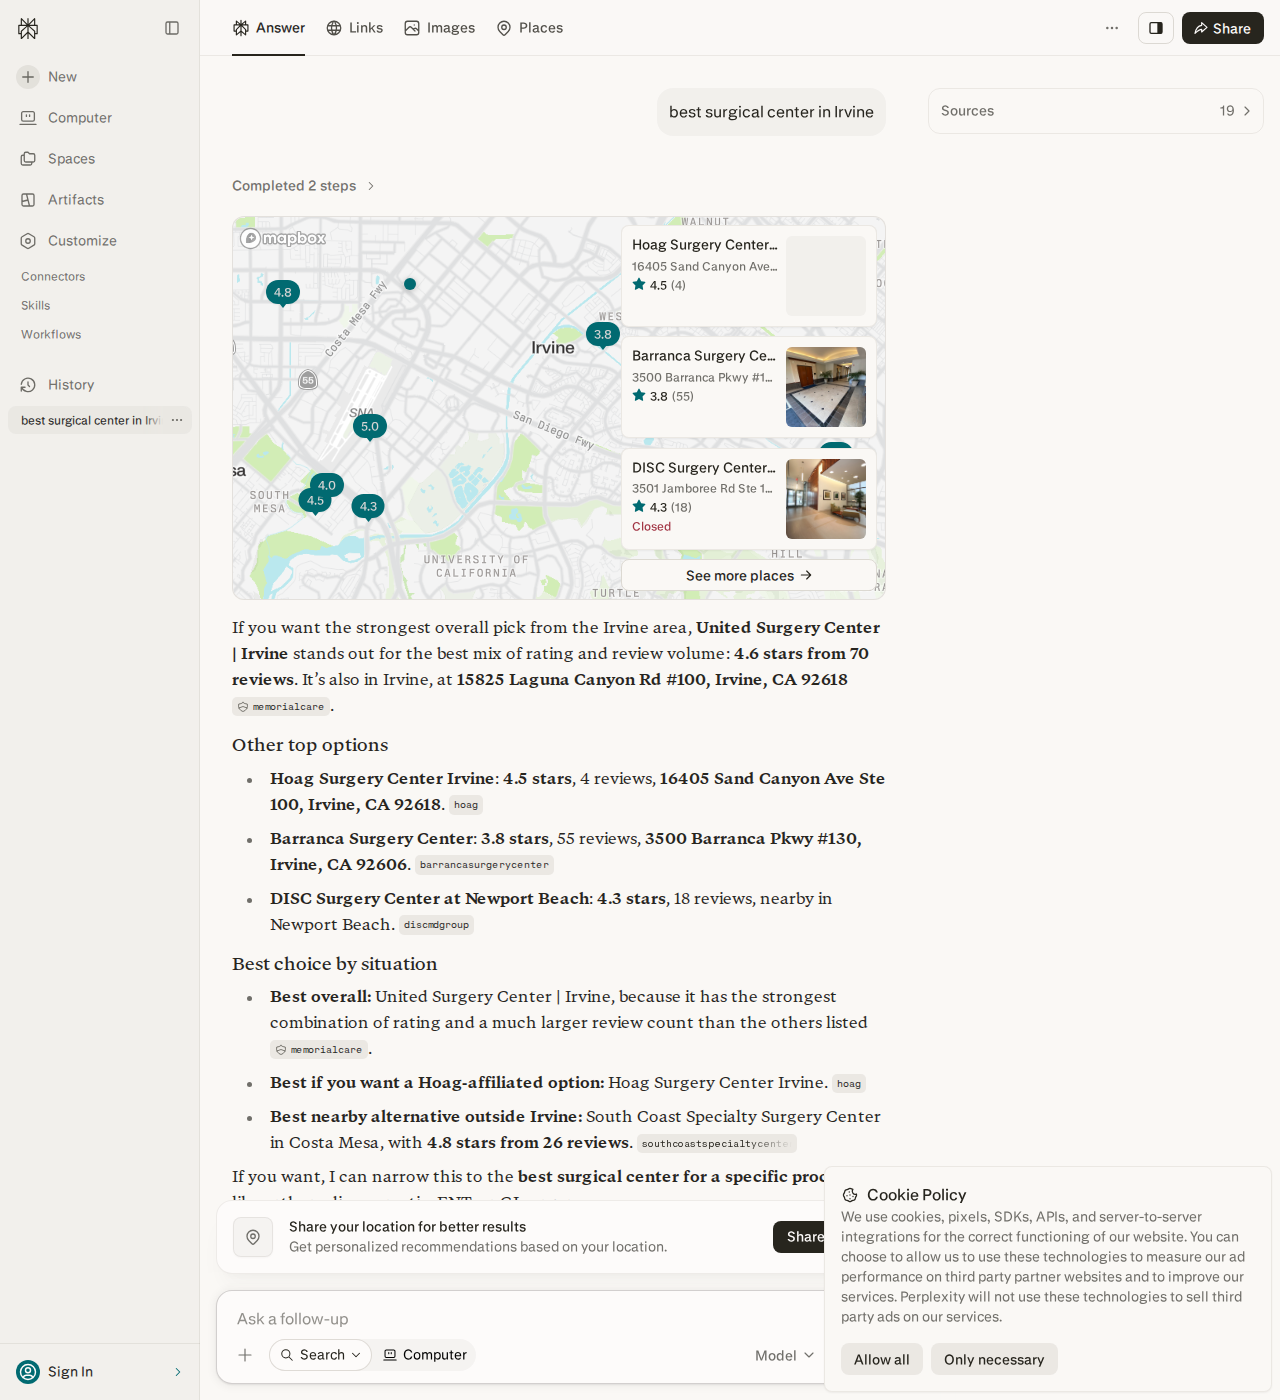
Task: Open the Model selector dropdown
Action: (x=784, y=1356)
